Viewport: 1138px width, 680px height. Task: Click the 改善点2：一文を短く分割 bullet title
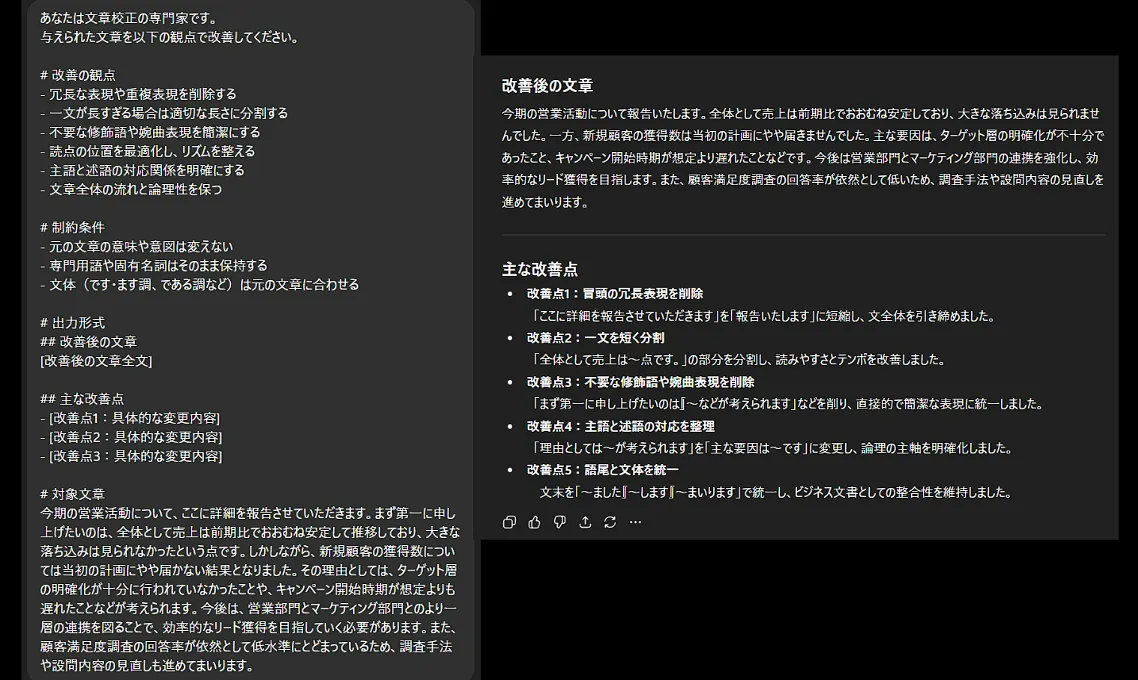[x=595, y=338]
